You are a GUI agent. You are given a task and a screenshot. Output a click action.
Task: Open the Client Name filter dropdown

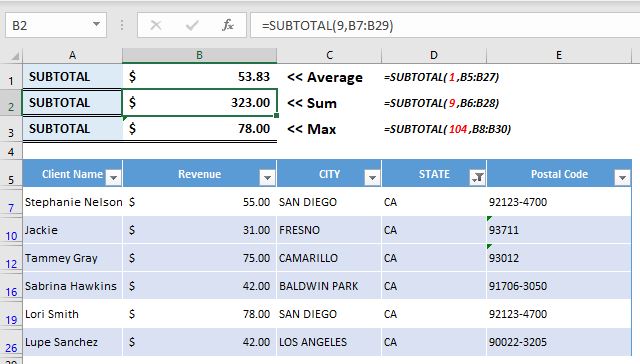[113, 178]
